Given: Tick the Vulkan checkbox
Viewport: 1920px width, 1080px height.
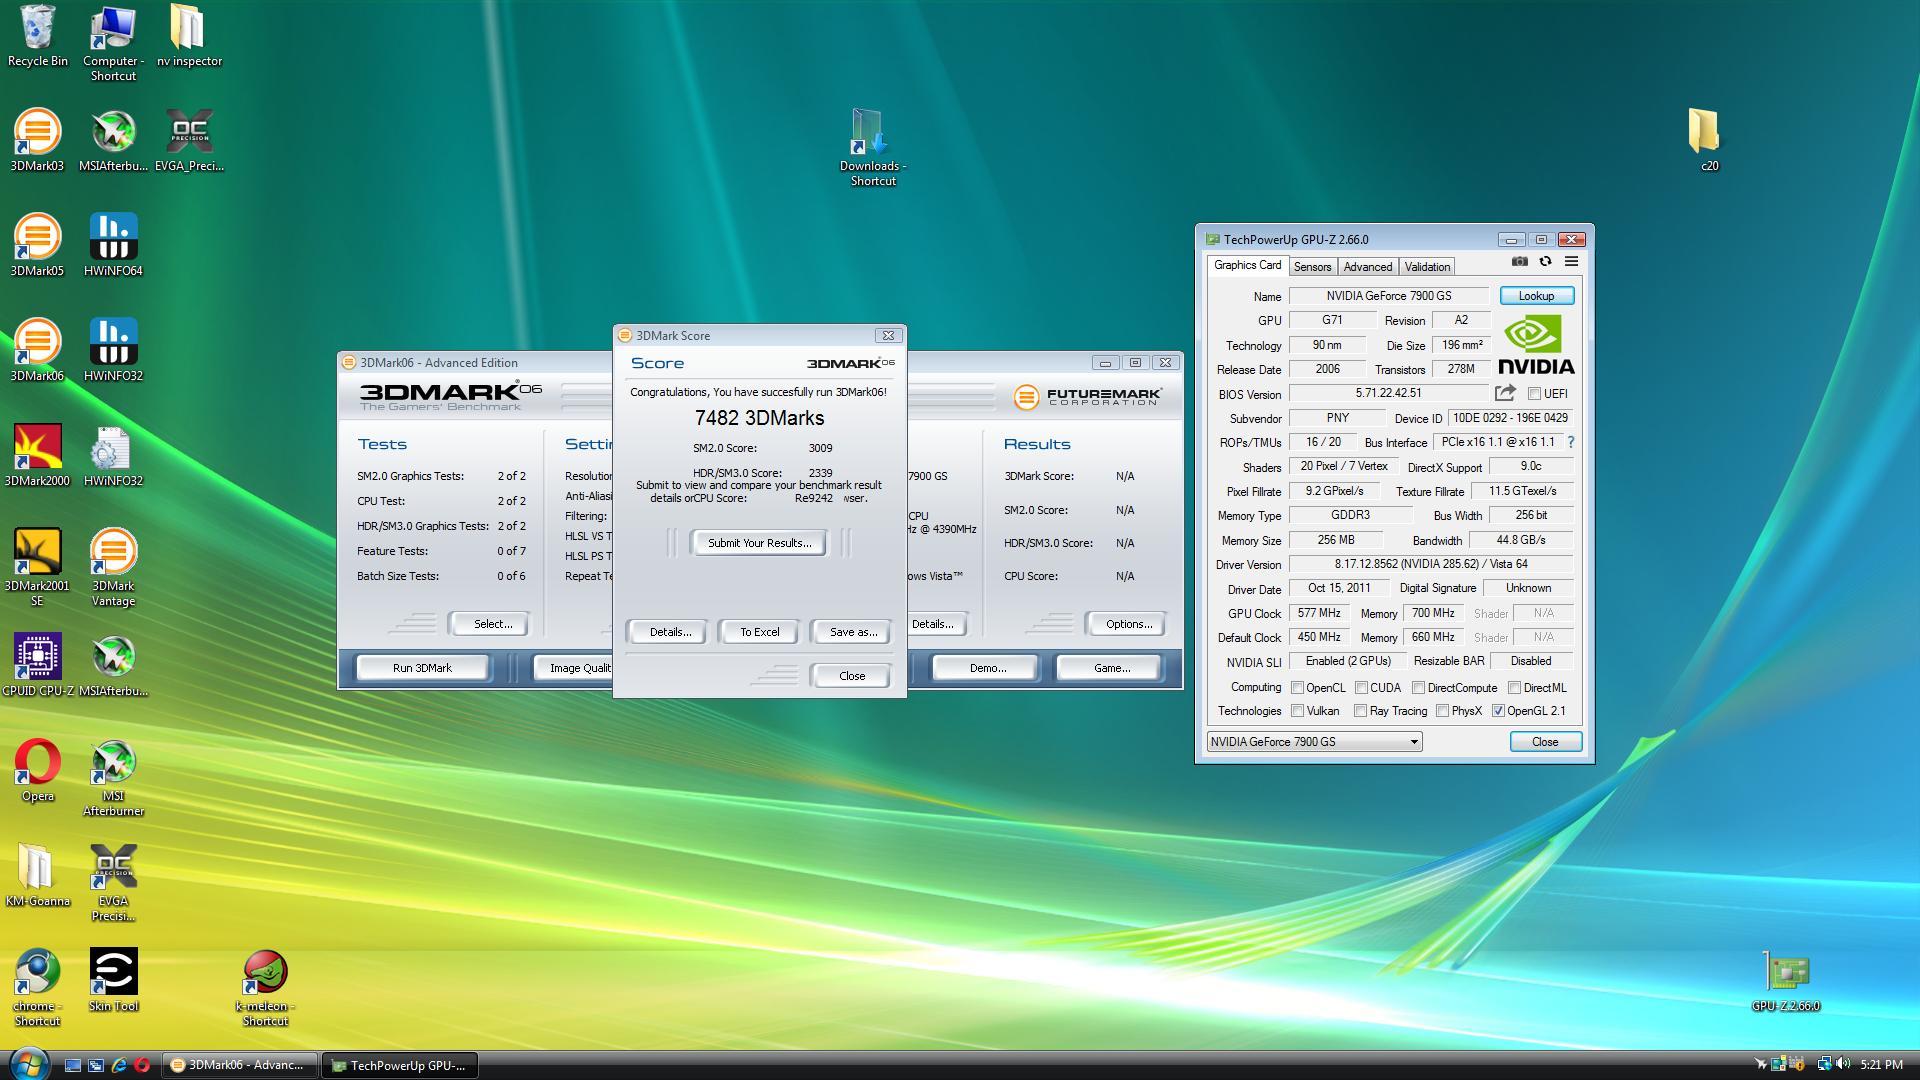Looking at the screenshot, I should tap(1297, 711).
